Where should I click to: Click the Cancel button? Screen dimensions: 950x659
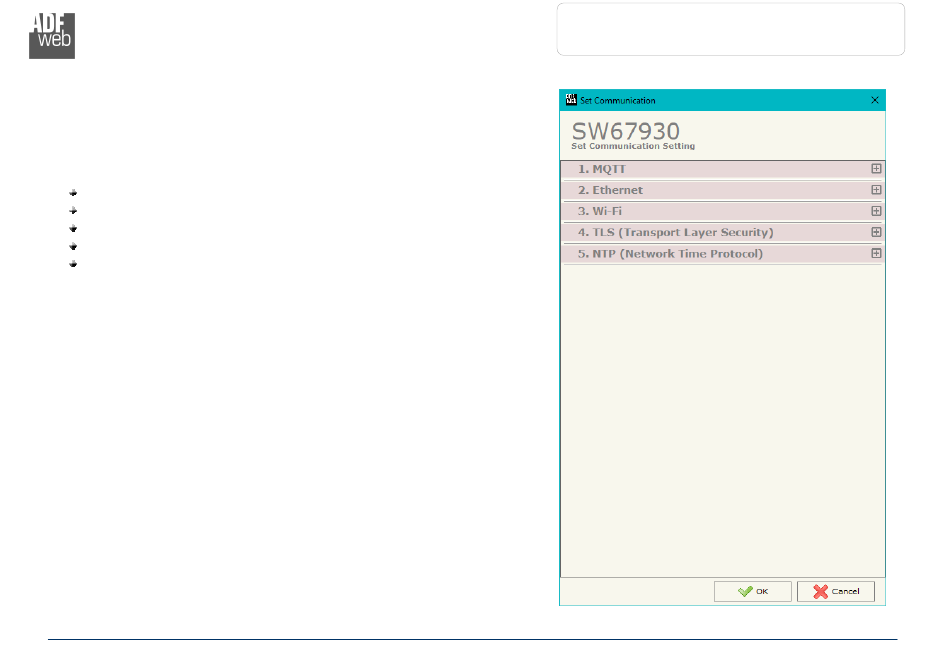(x=836, y=592)
